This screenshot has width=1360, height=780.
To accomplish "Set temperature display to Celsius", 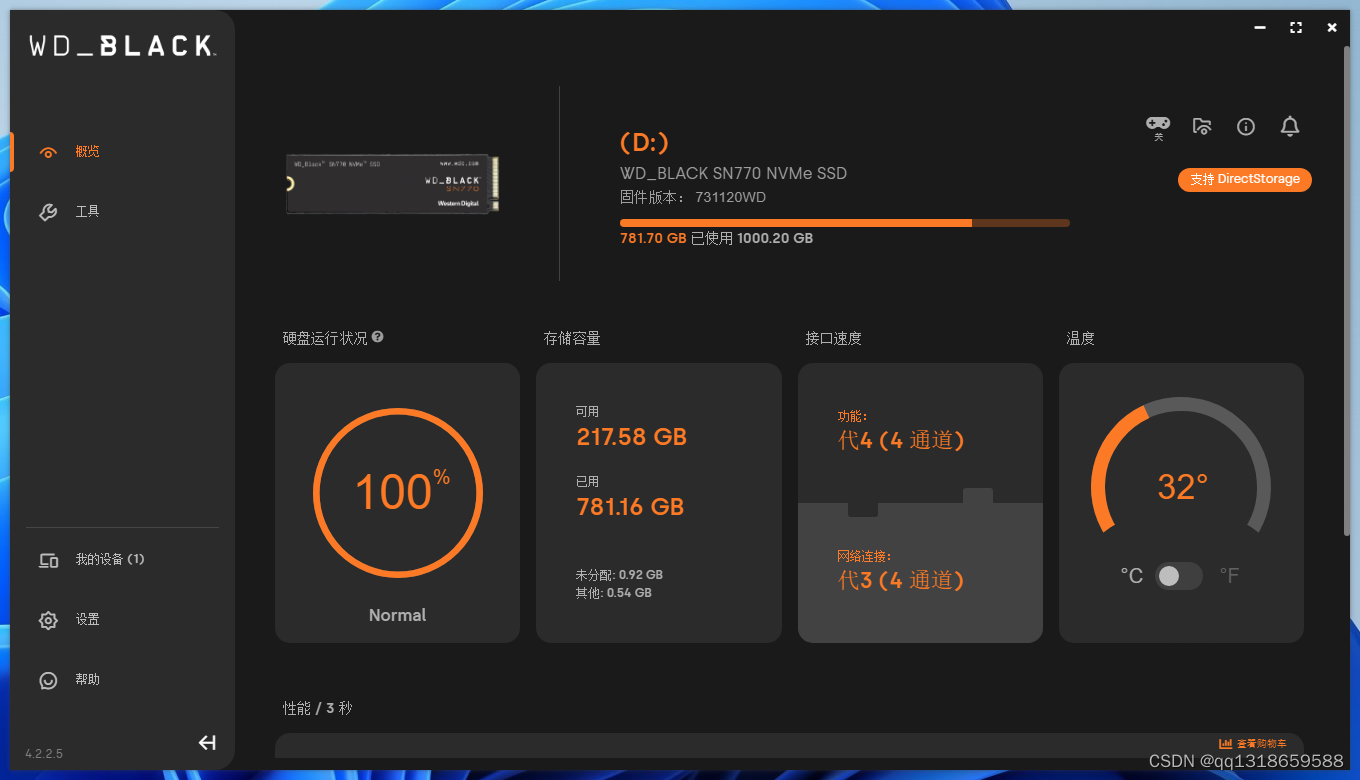I will pyautogui.click(x=1131, y=575).
